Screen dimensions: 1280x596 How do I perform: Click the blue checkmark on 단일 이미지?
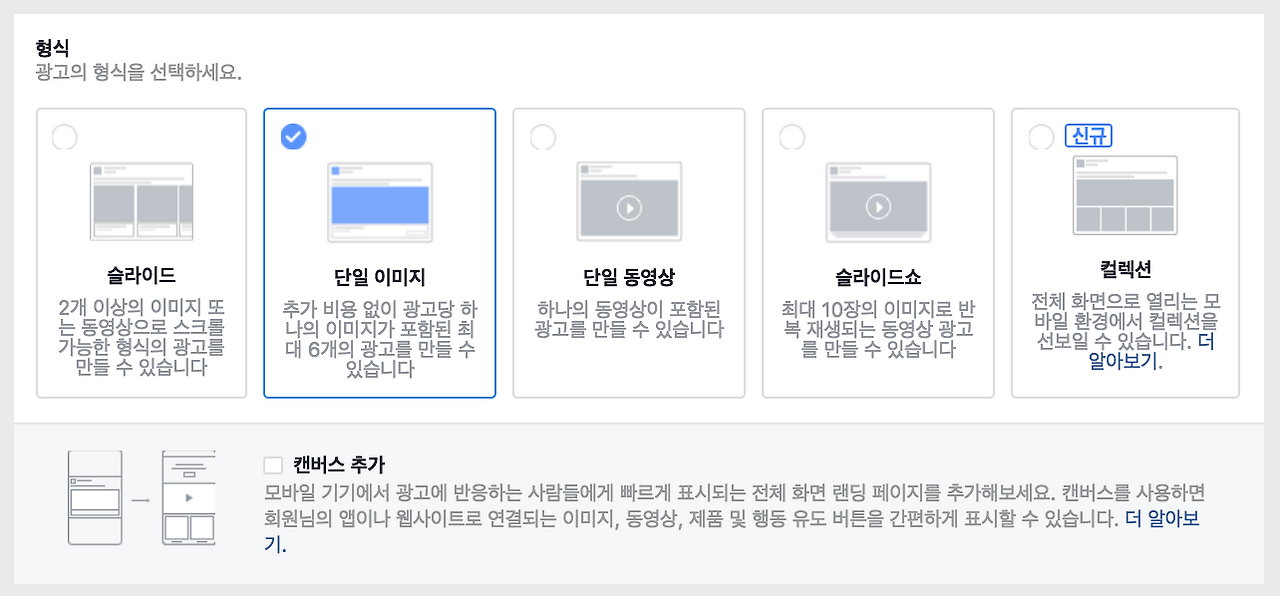pyautogui.click(x=292, y=136)
